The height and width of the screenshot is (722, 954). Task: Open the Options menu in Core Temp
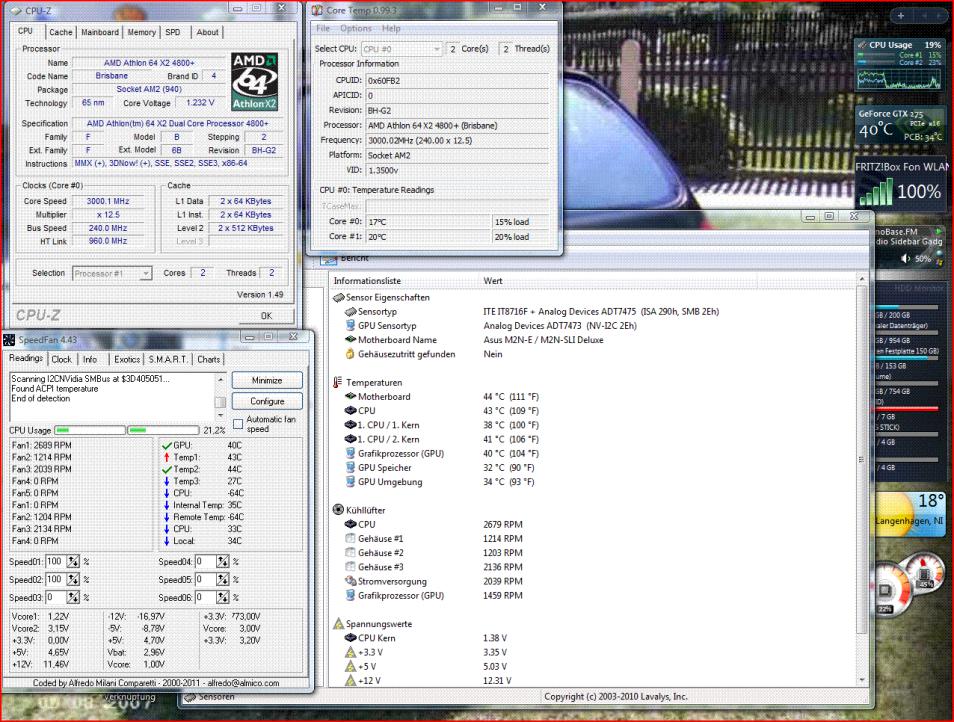click(x=356, y=28)
